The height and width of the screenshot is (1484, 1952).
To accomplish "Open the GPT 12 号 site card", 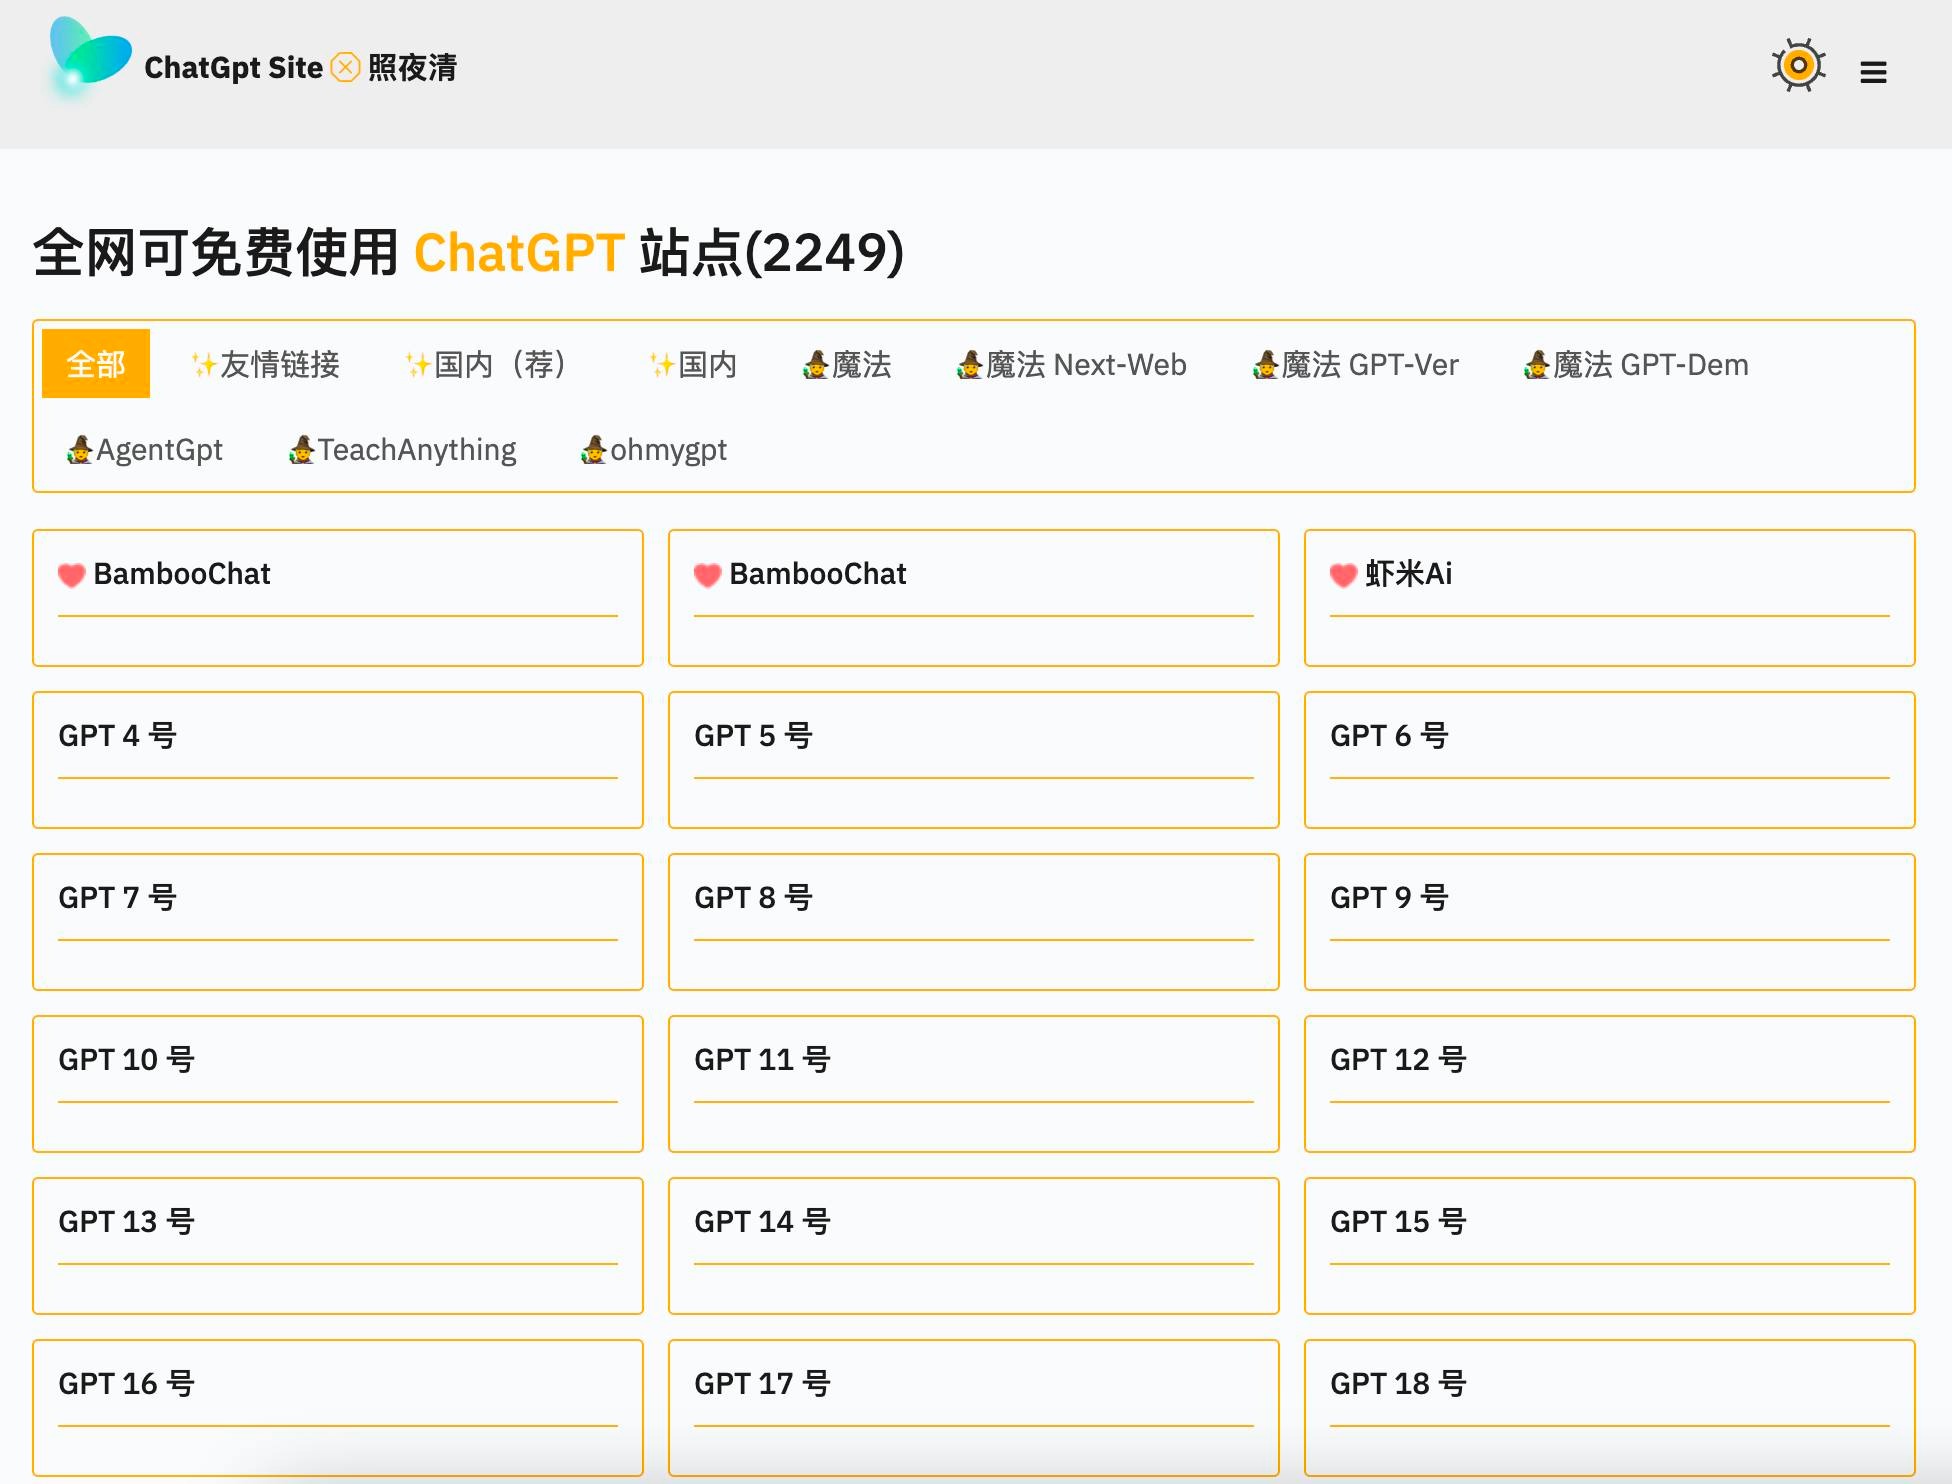I will pos(1604,1083).
